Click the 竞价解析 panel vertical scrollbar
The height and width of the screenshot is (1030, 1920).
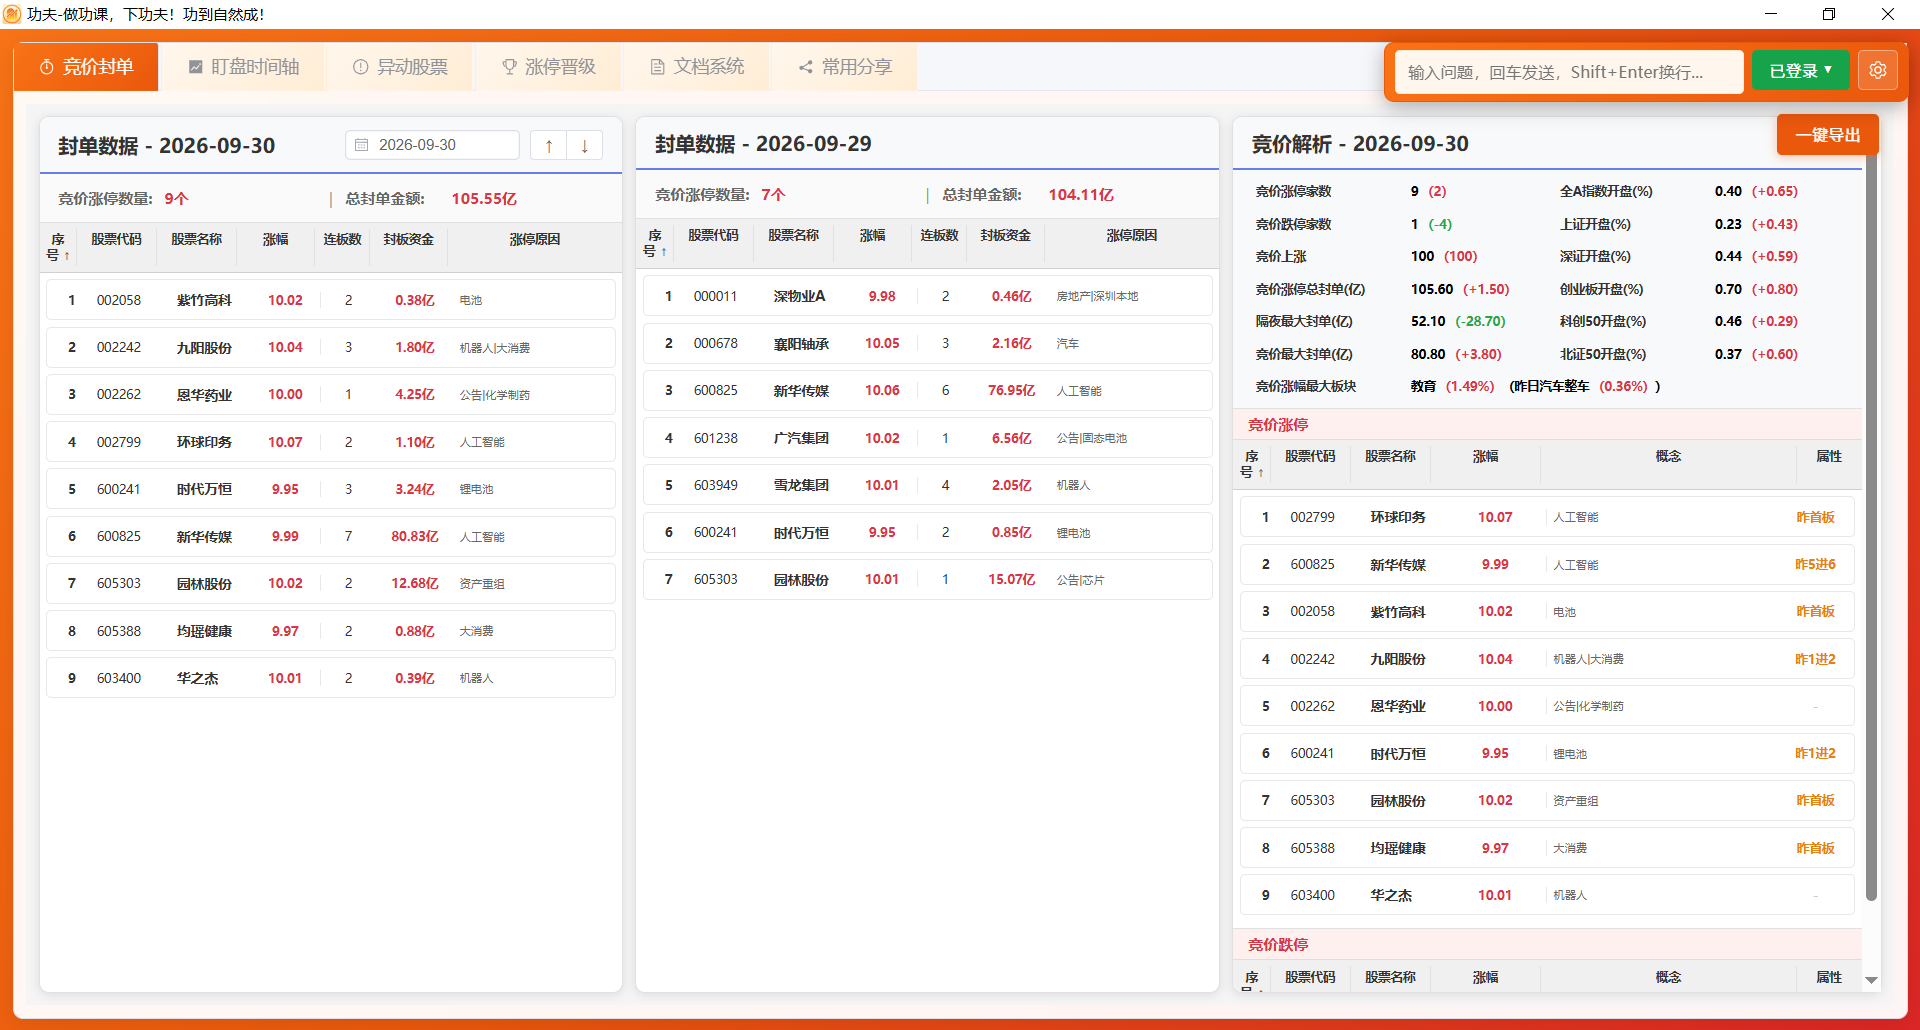pyautogui.click(x=1871, y=530)
